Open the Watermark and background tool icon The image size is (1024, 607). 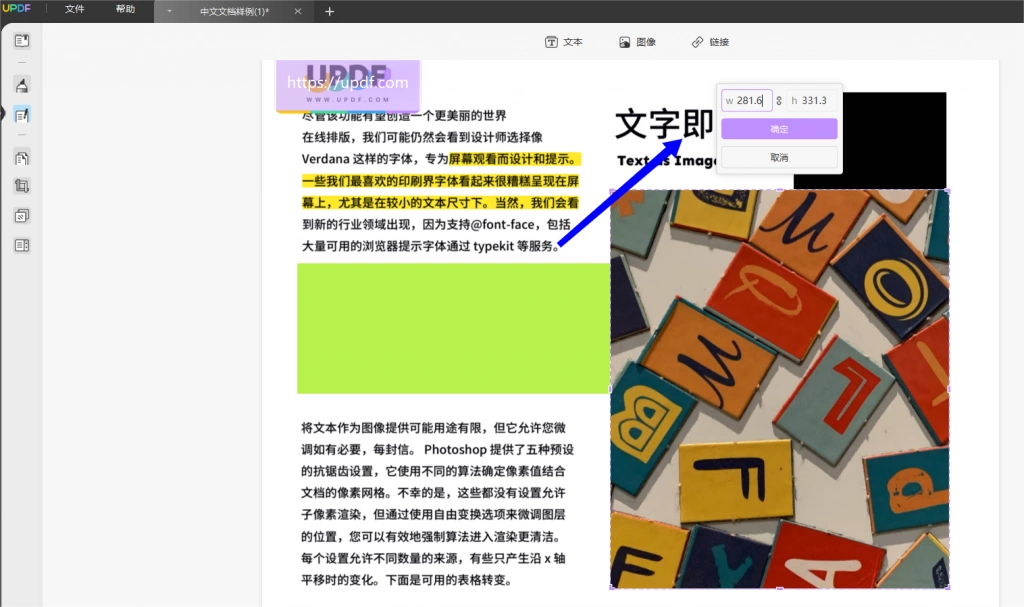22,216
